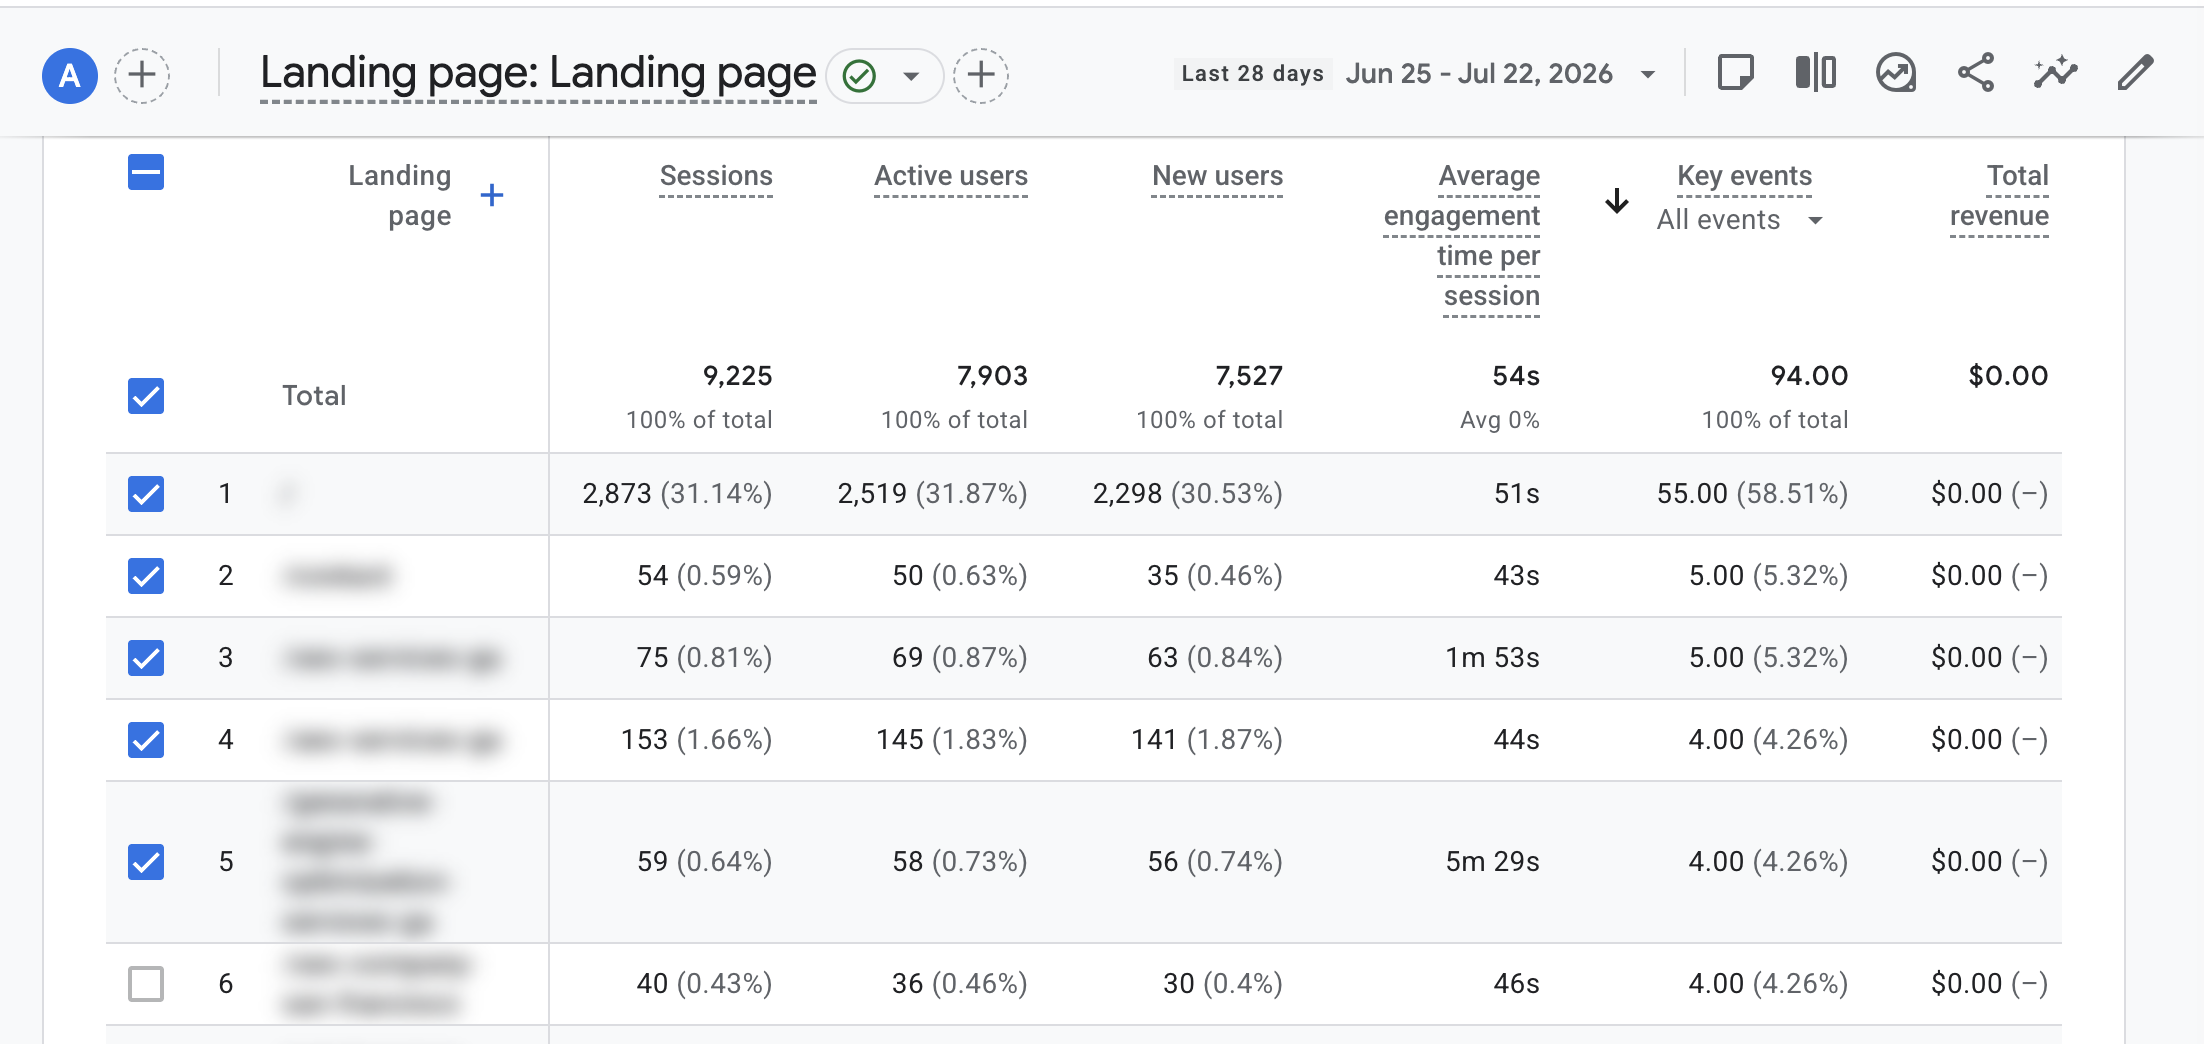Open the insights chart icon
The width and height of the screenshot is (2204, 1044).
tap(1895, 74)
